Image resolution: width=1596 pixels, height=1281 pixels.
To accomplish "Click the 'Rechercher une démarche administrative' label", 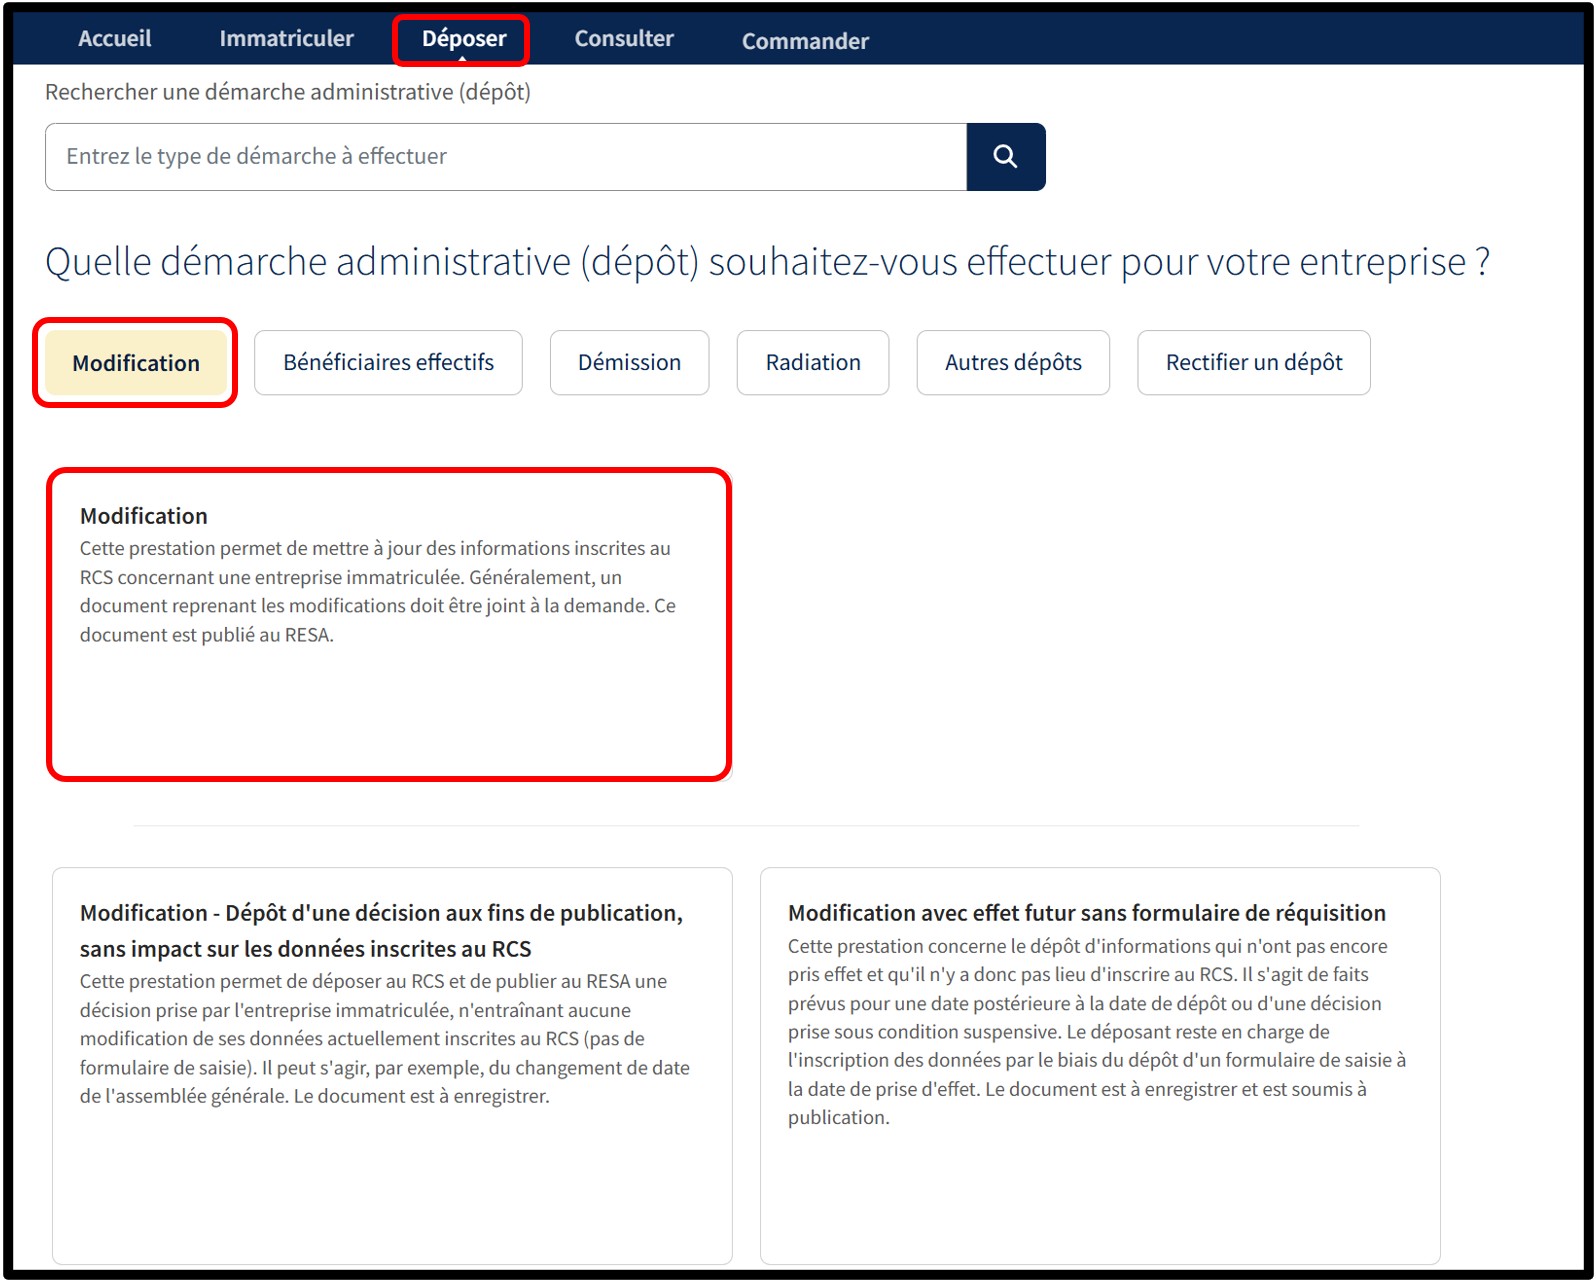I will 288,92.
